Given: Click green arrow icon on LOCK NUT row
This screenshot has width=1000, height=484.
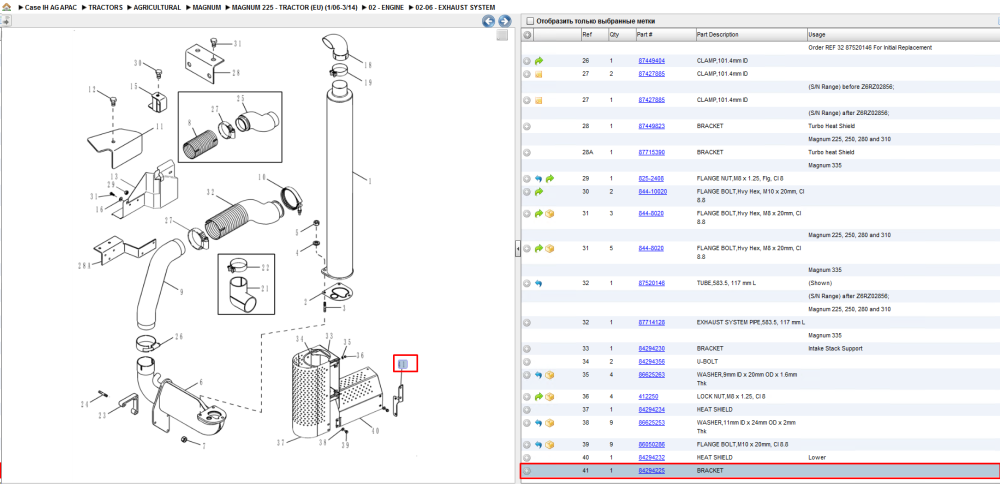Looking at the screenshot, I should click(539, 397).
